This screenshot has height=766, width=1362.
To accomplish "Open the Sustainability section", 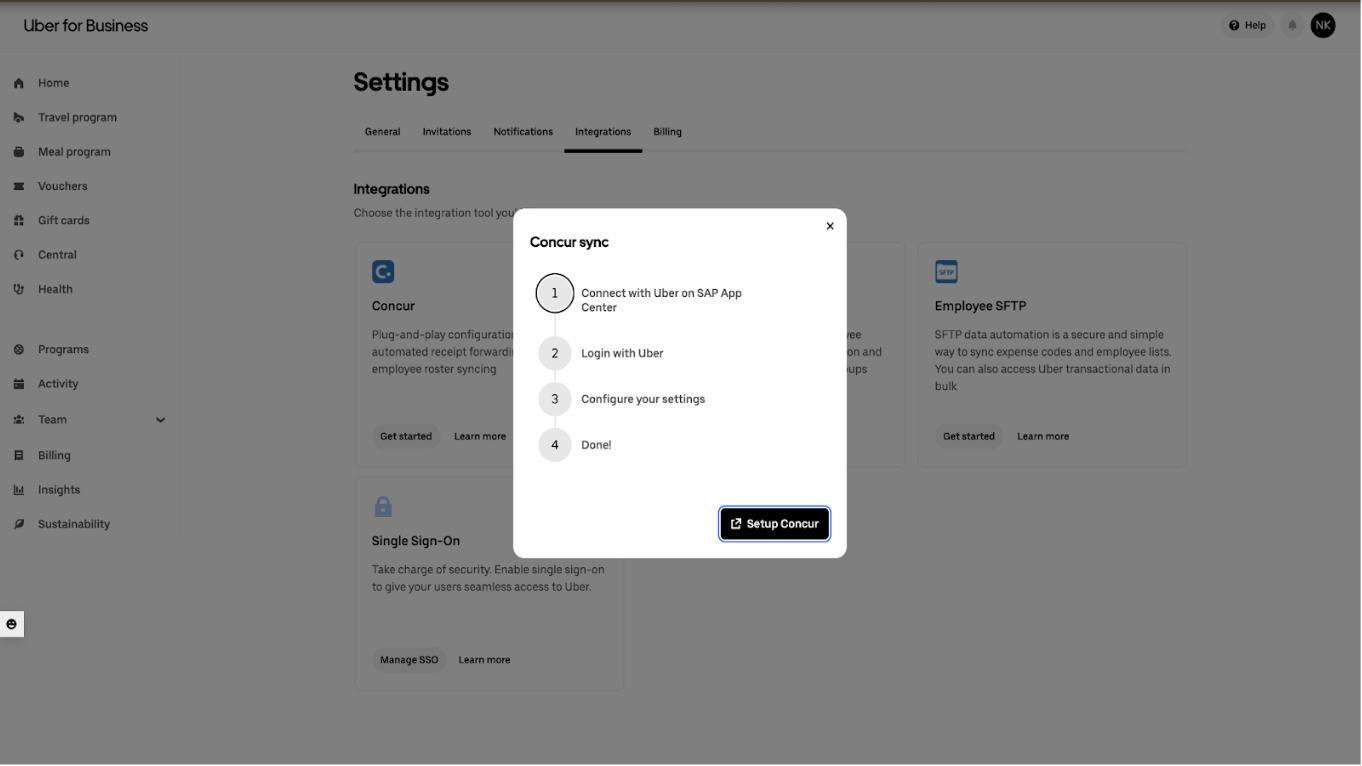I will (x=75, y=523).
